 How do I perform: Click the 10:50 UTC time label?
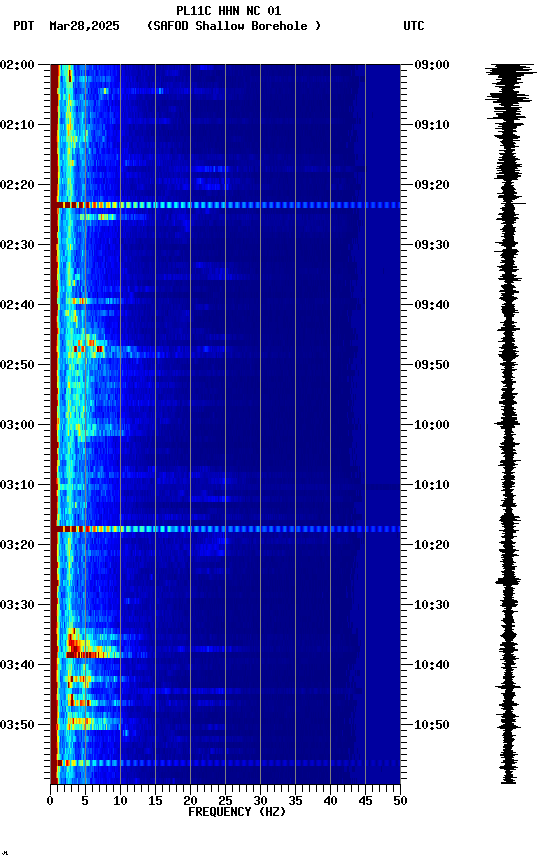[432, 725]
